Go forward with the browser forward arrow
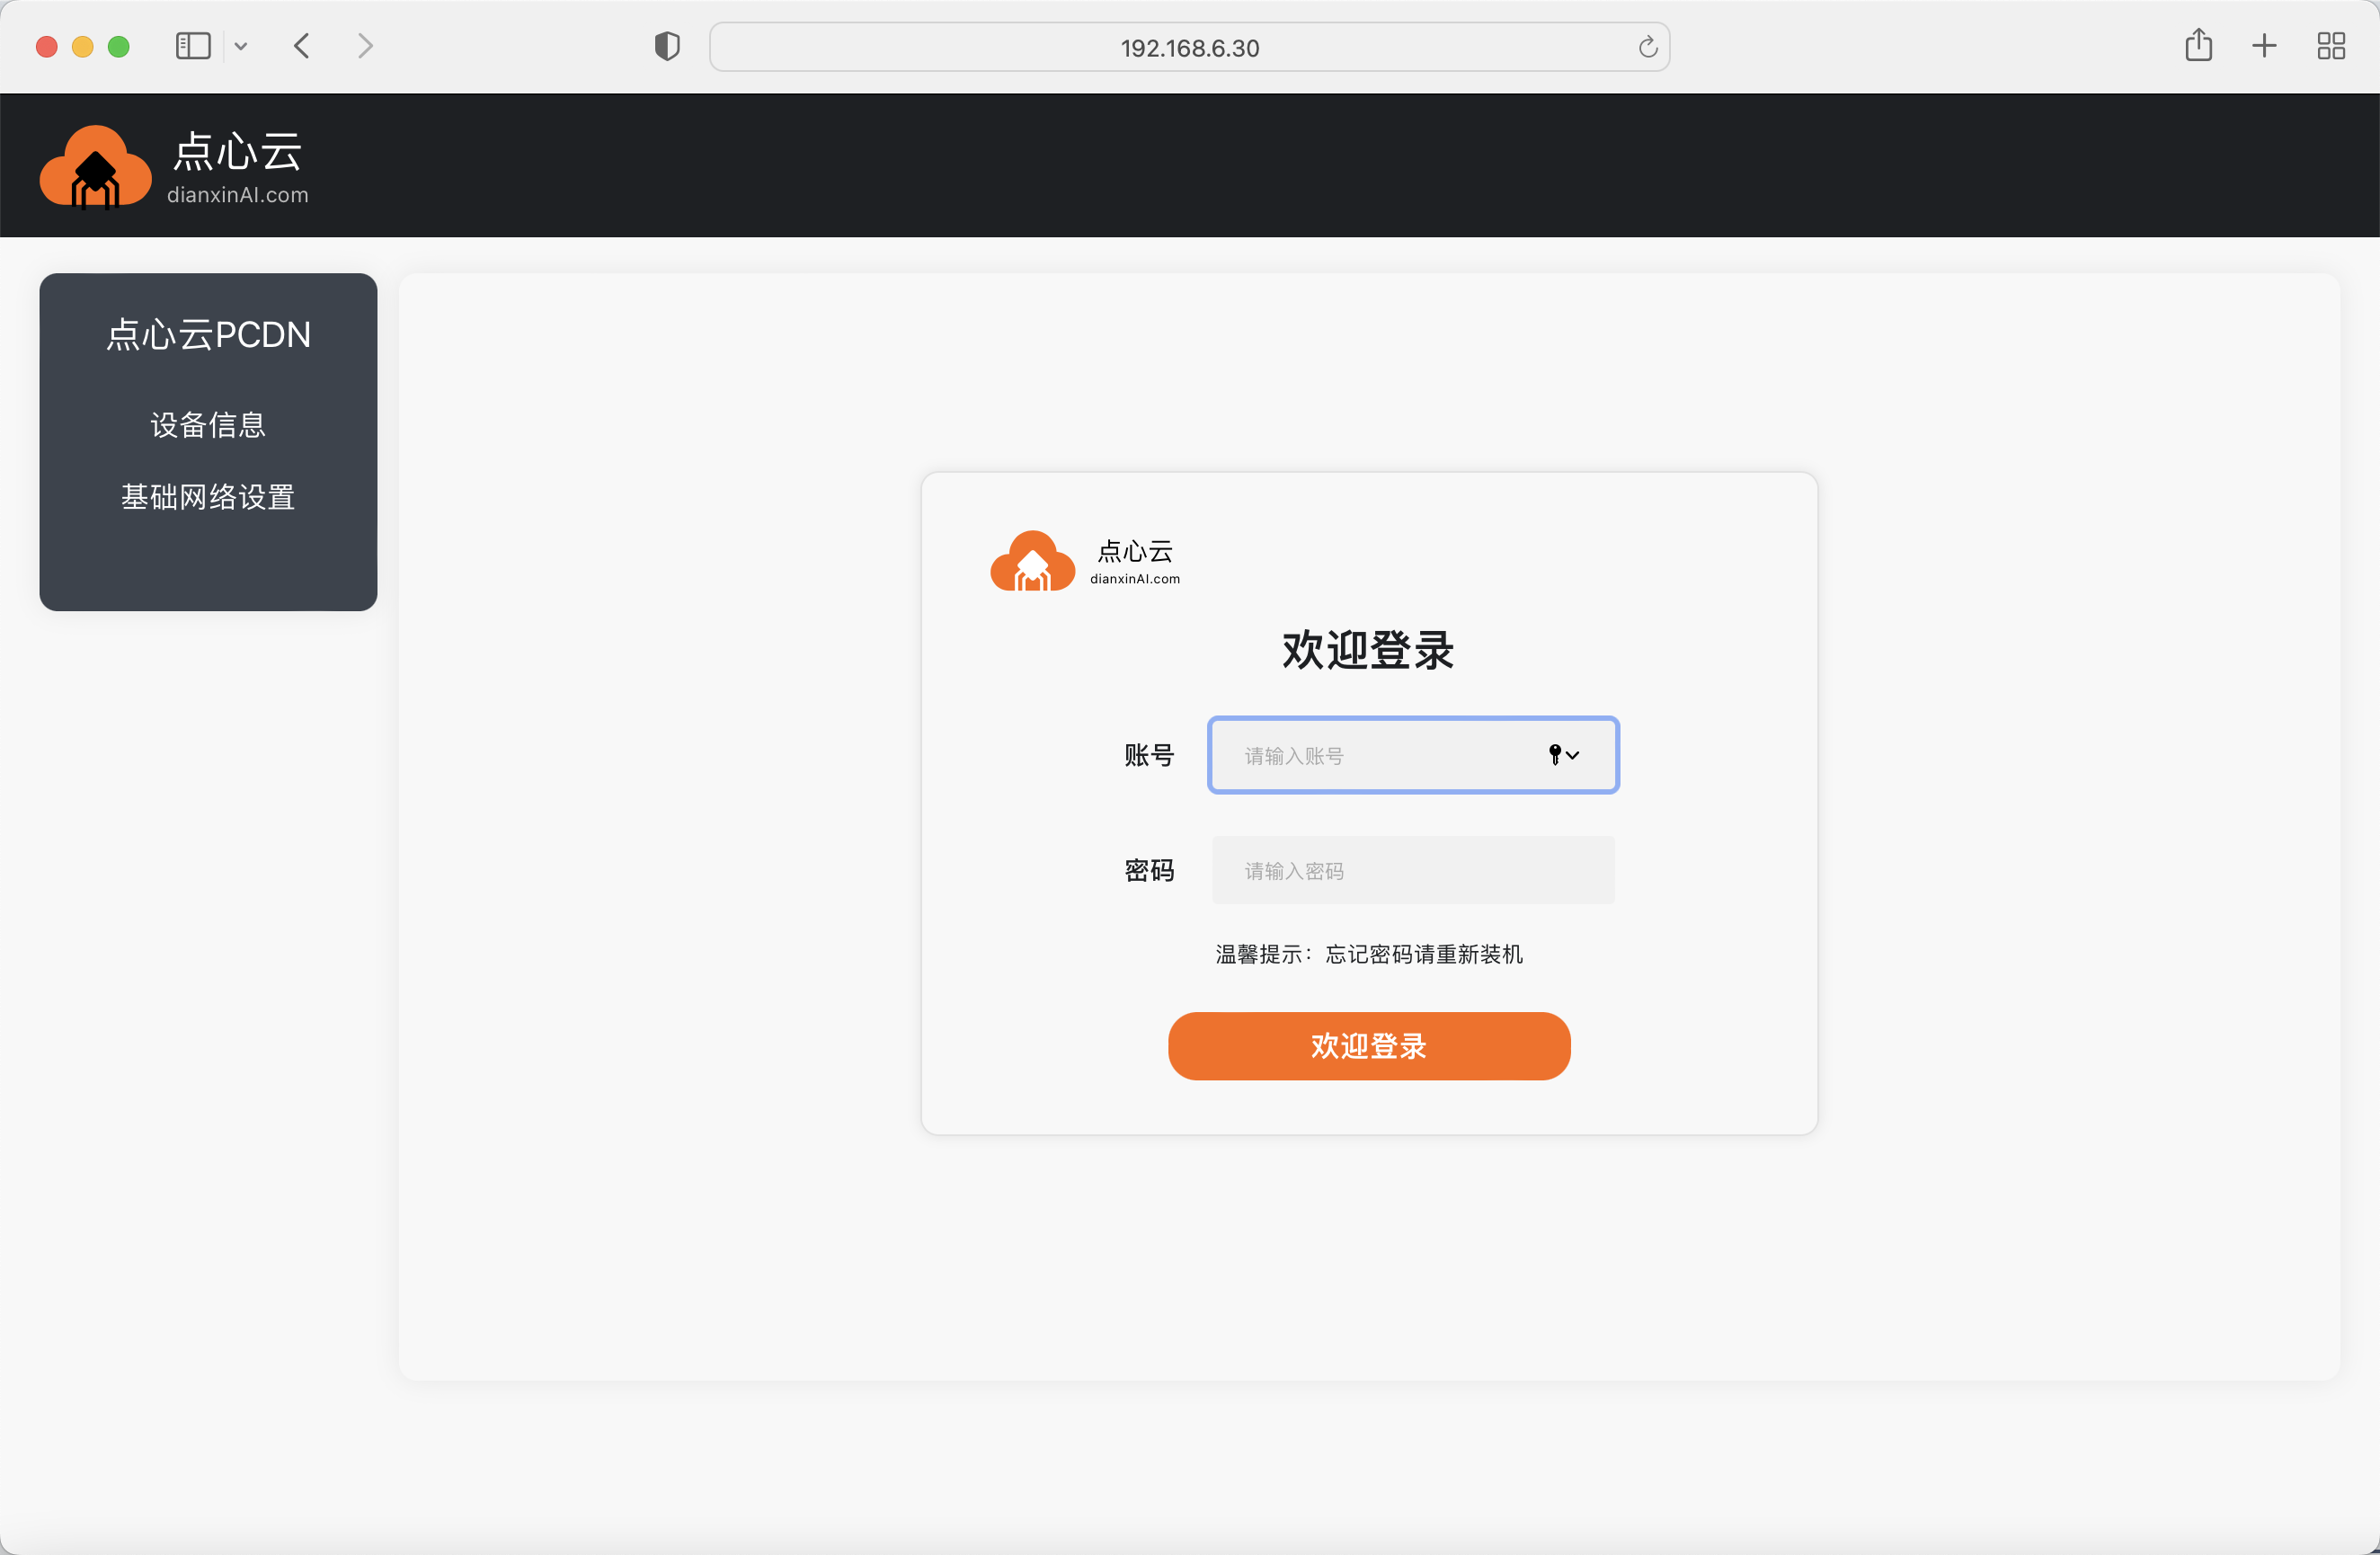2380x1555 pixels. [365, 46]
